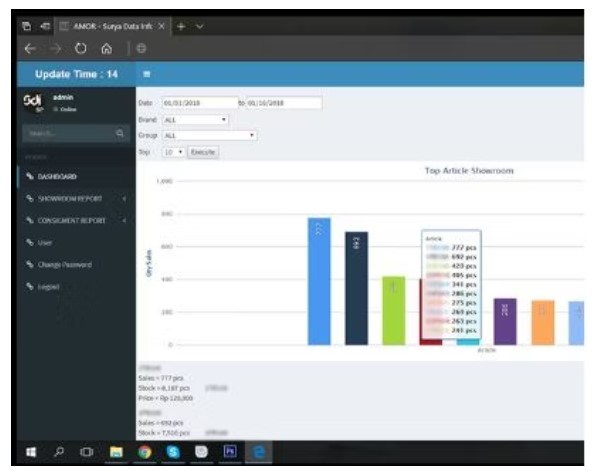601x471 pixels.
Task: Open the Windows Start menu
Action: [31, 452]
